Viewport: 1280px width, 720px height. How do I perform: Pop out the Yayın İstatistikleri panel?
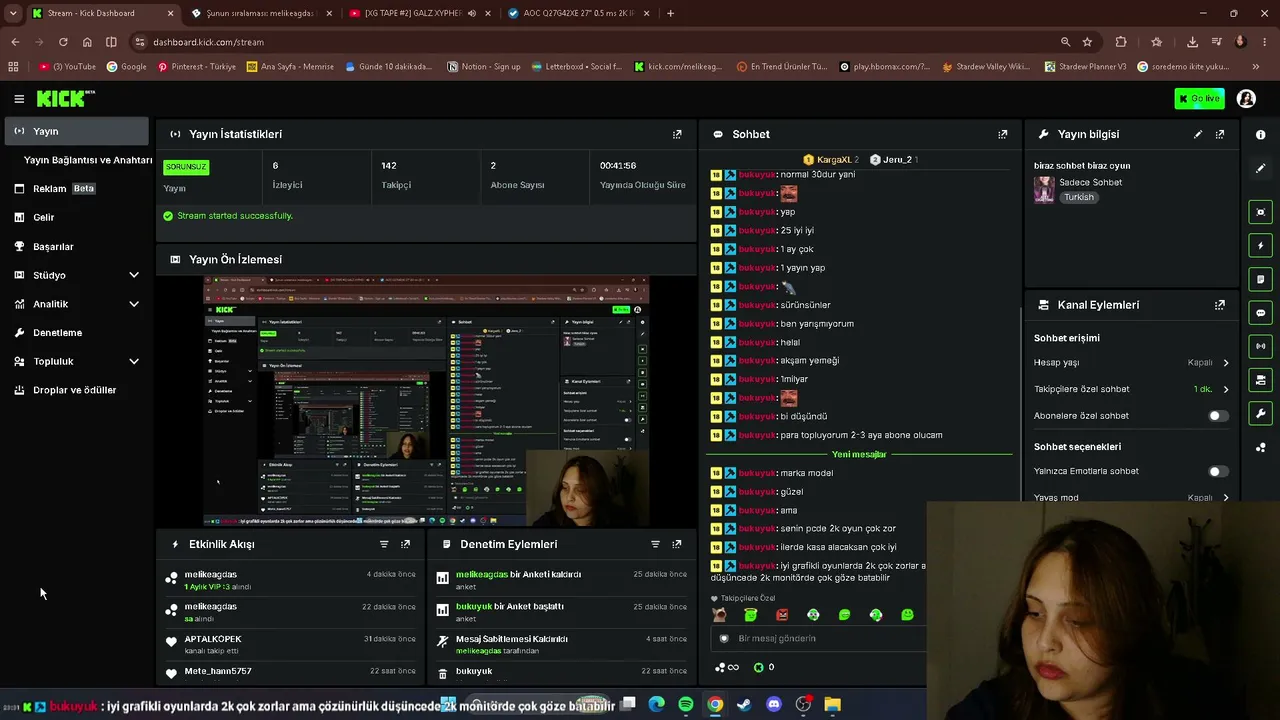[x=677, y=134]
